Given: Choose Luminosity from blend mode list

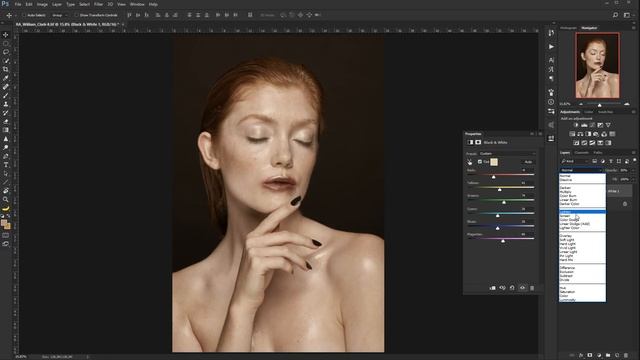Looking at the screenshot, I should point(582,300).
